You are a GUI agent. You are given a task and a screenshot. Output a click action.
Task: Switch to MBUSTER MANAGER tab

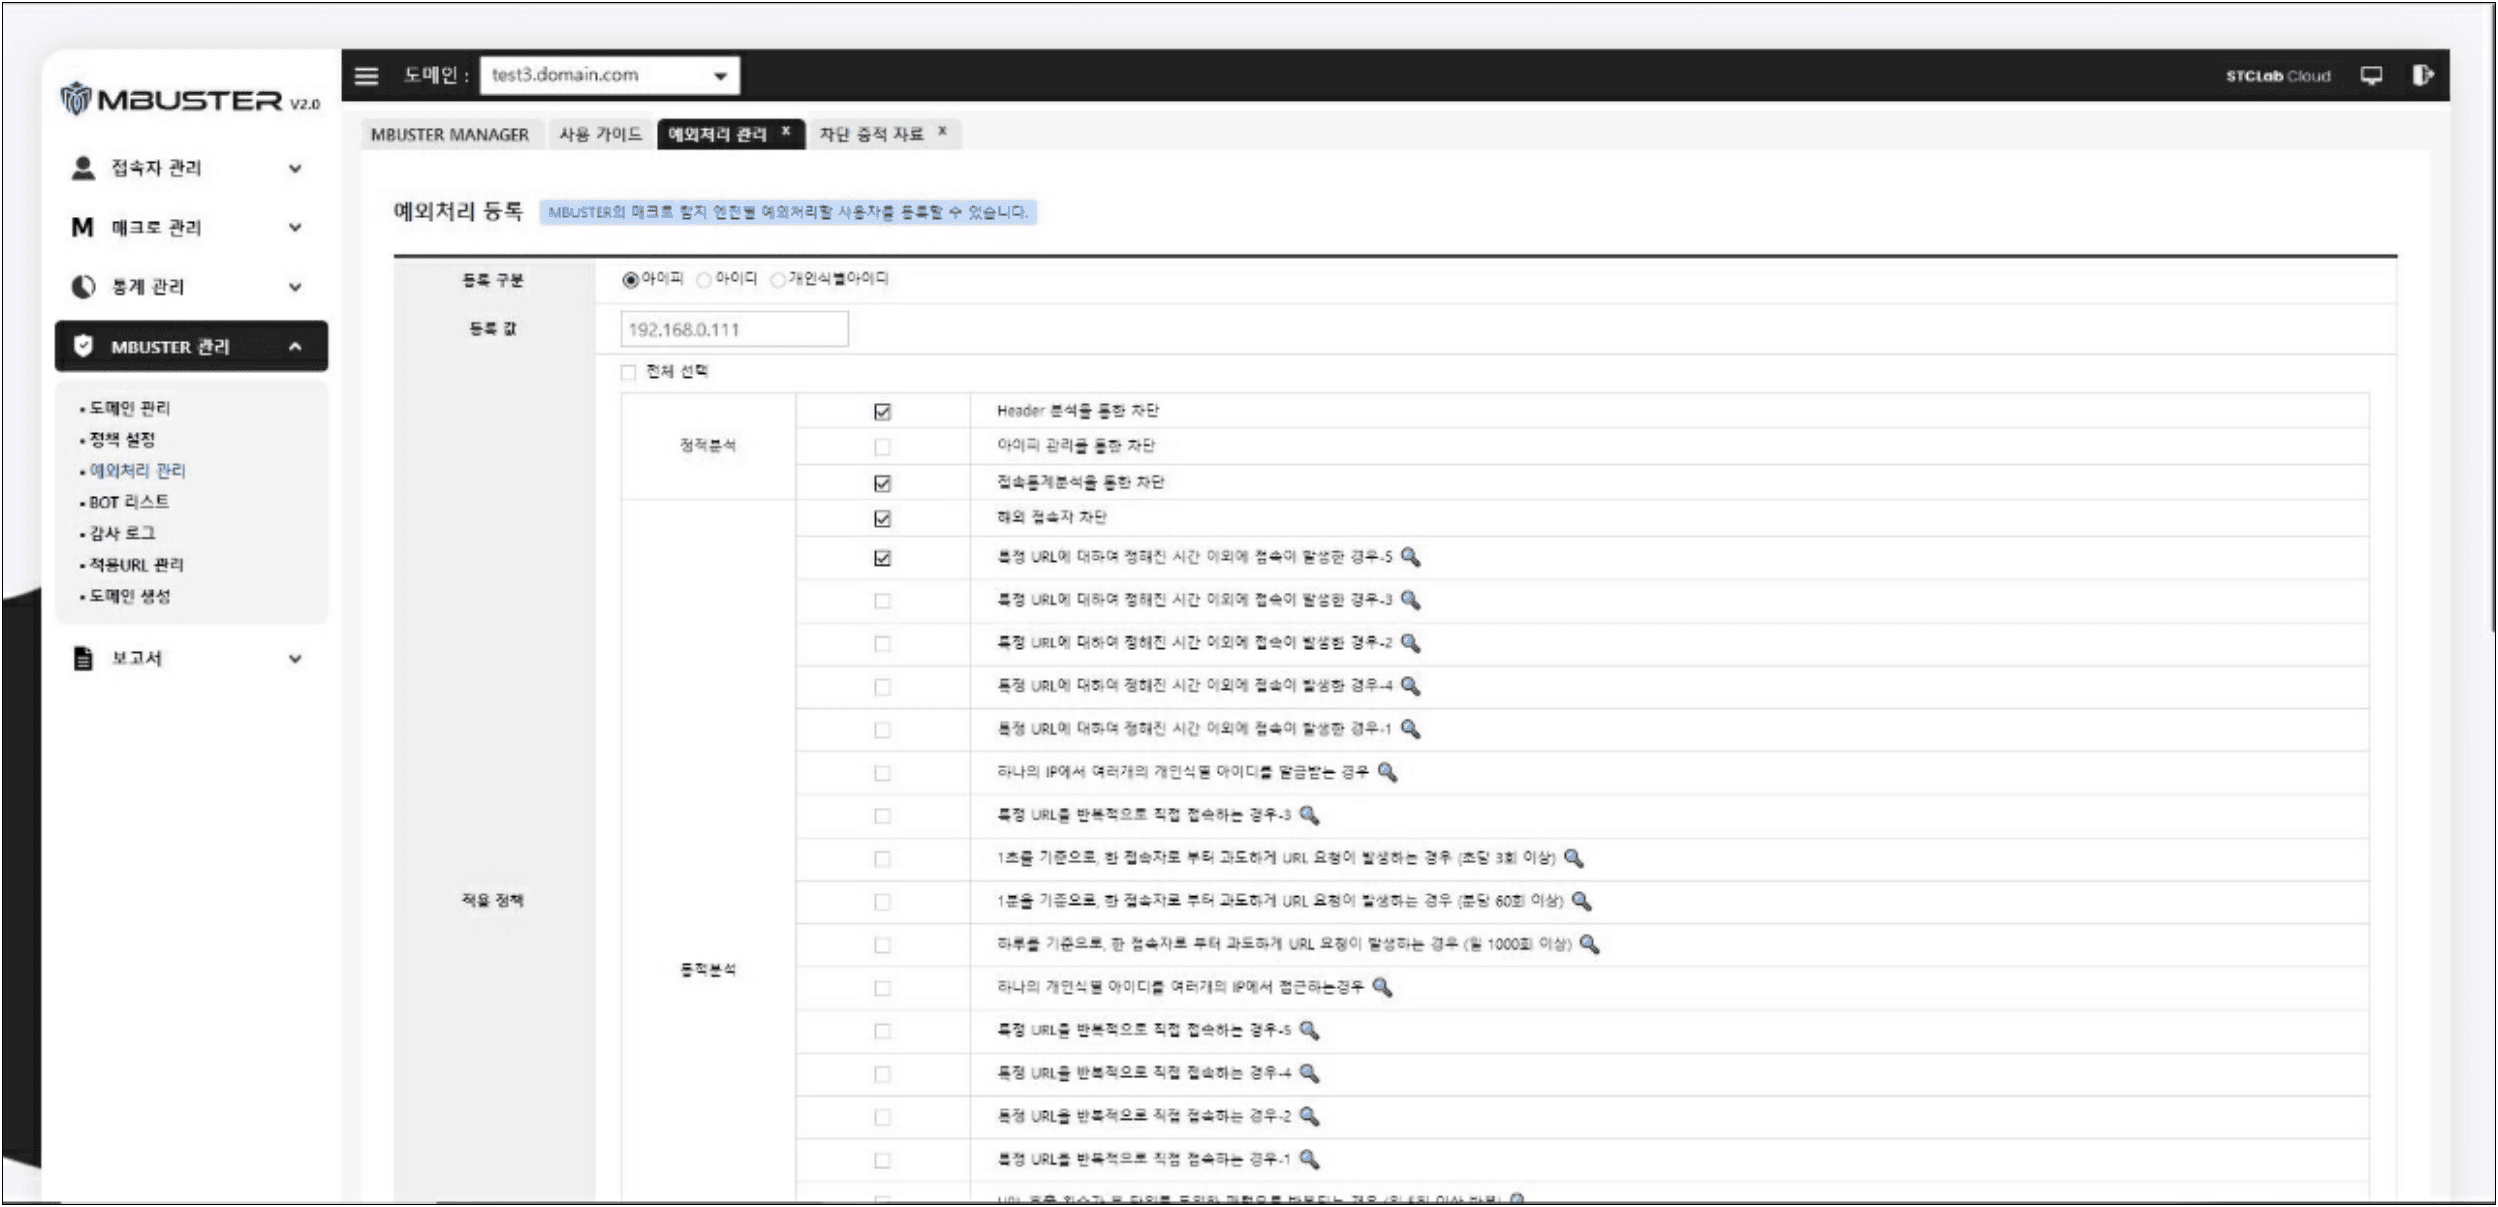(450, 135)
